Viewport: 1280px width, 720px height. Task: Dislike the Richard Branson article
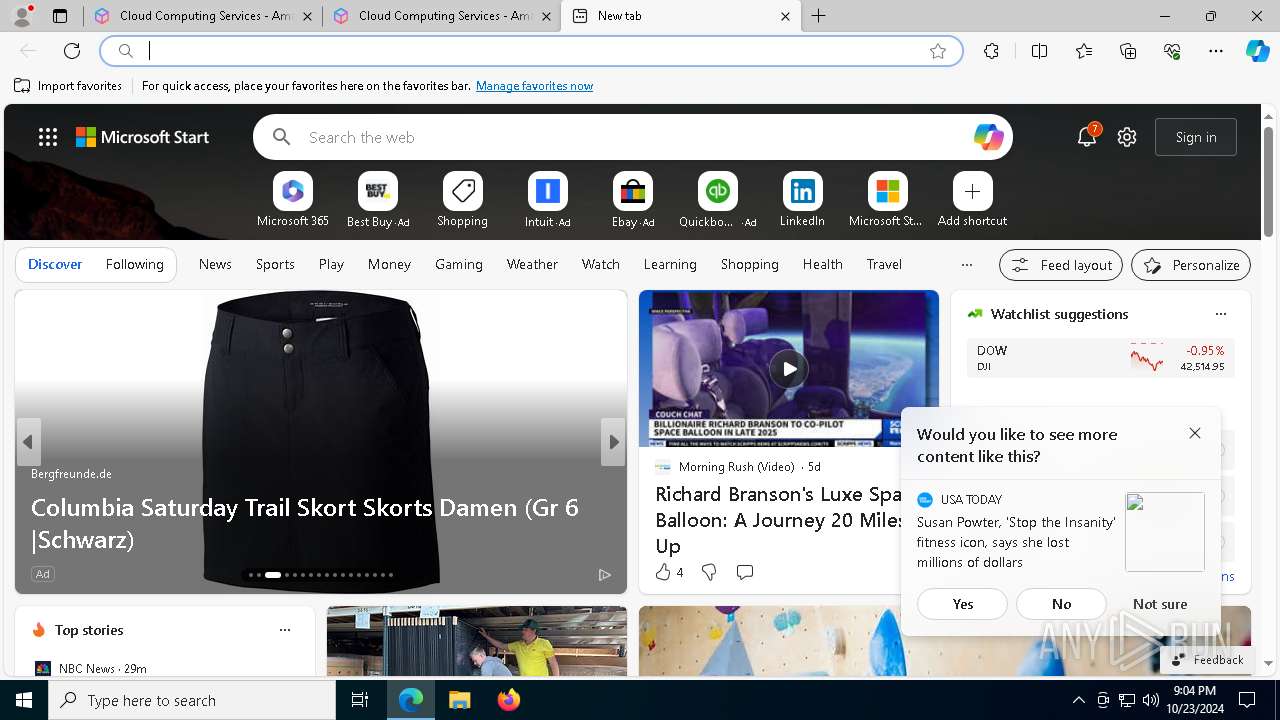709,572
